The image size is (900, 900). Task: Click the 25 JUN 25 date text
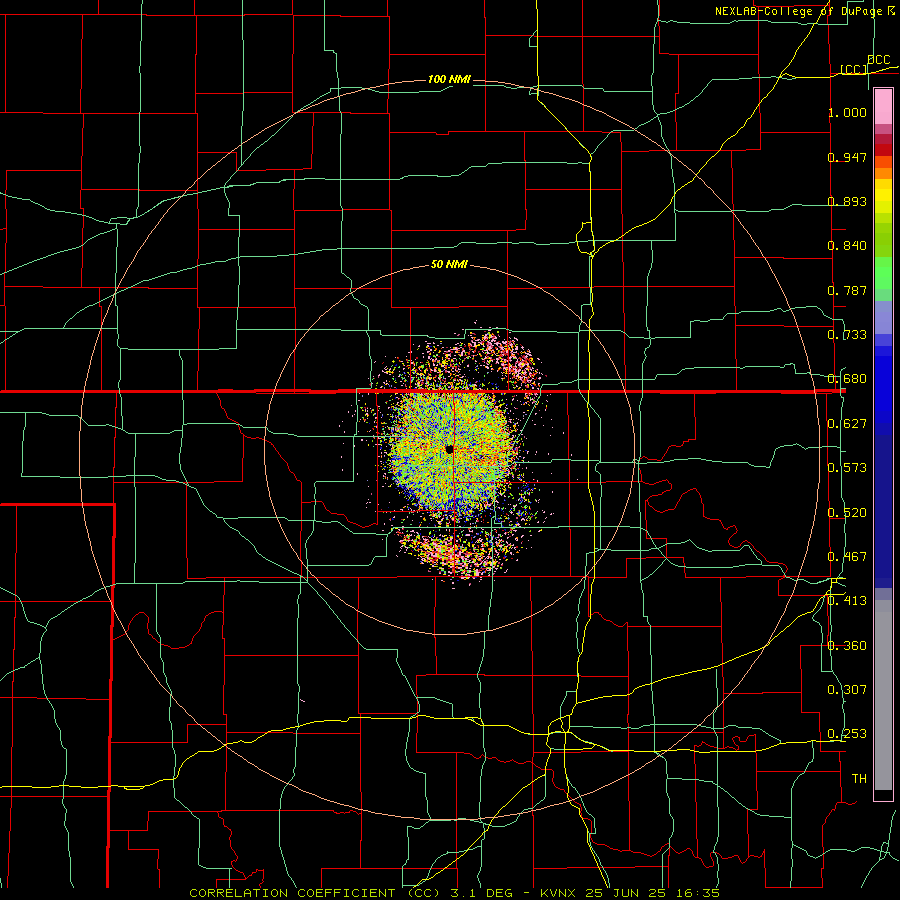click(626, 893)
